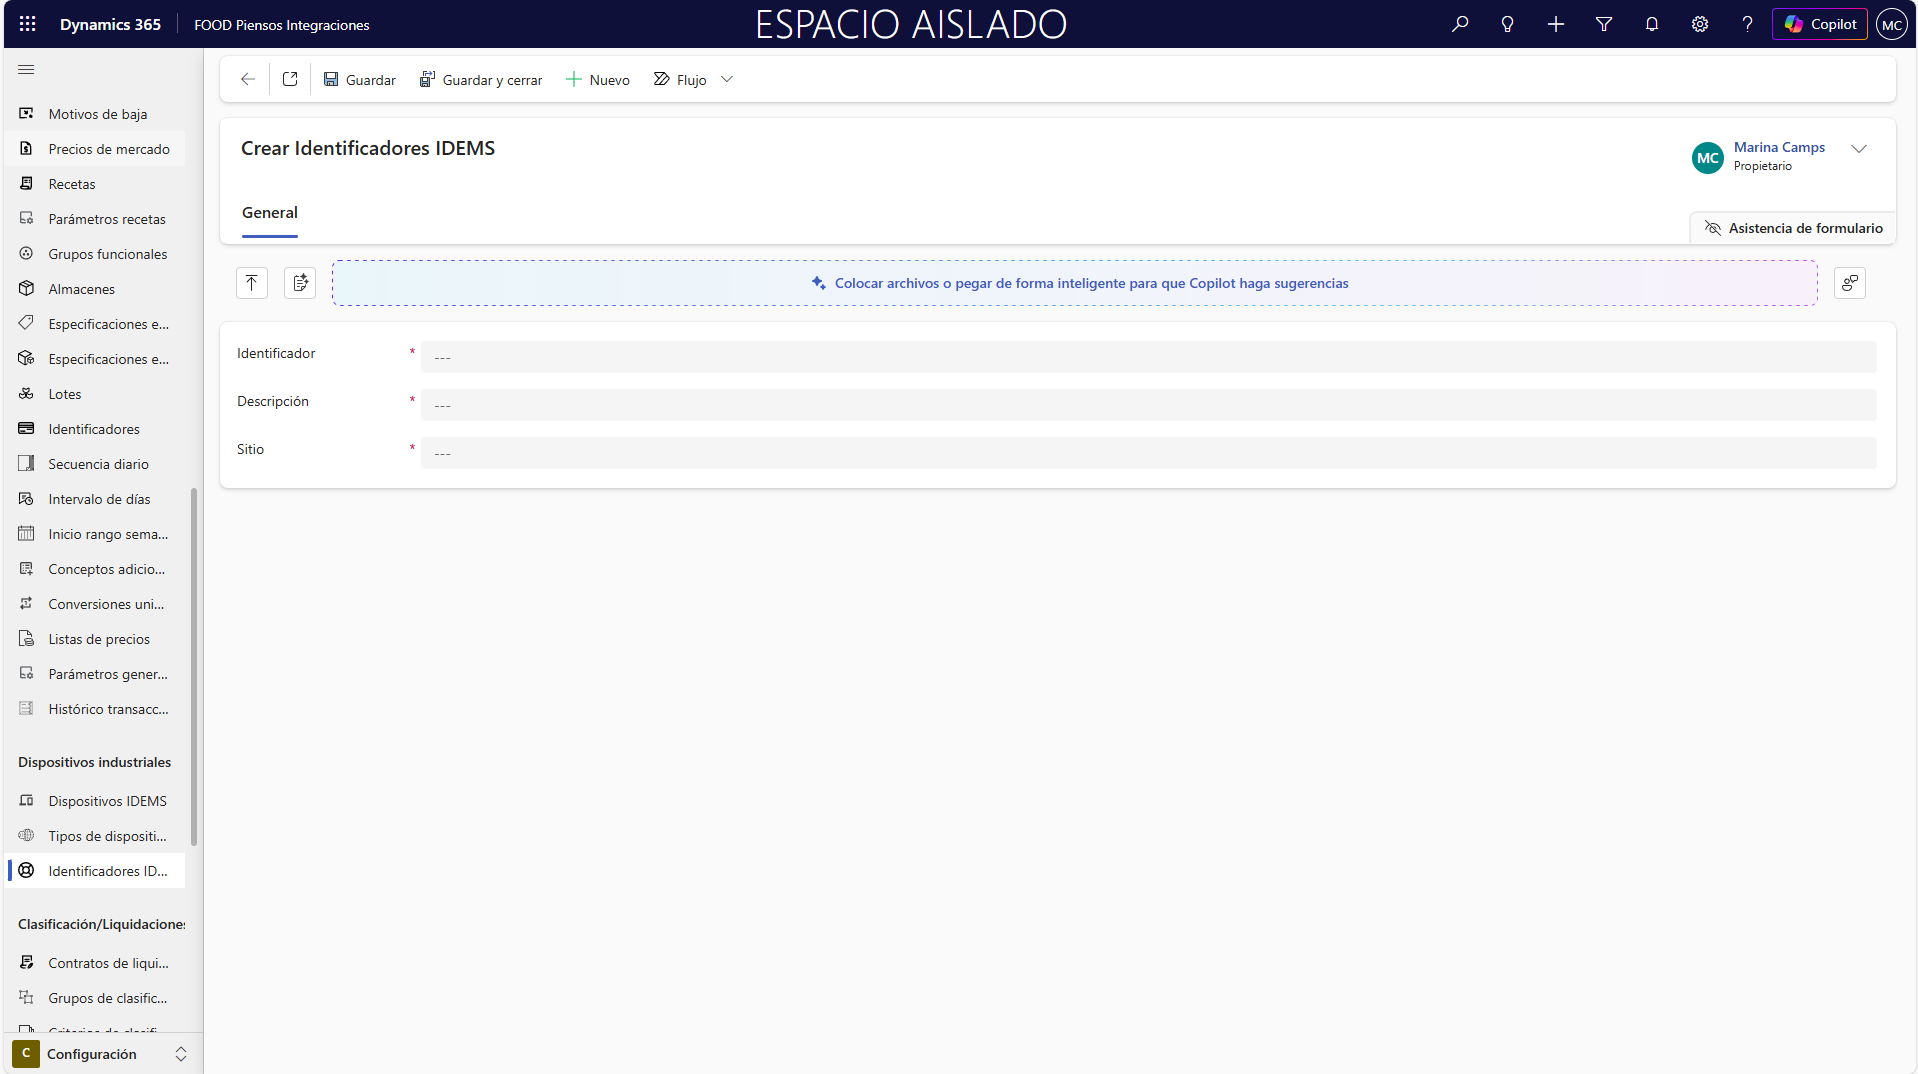The height and width of the screenshot is (1074, 1918).
Task: Click the Identificador input field
Action: 1147,357
